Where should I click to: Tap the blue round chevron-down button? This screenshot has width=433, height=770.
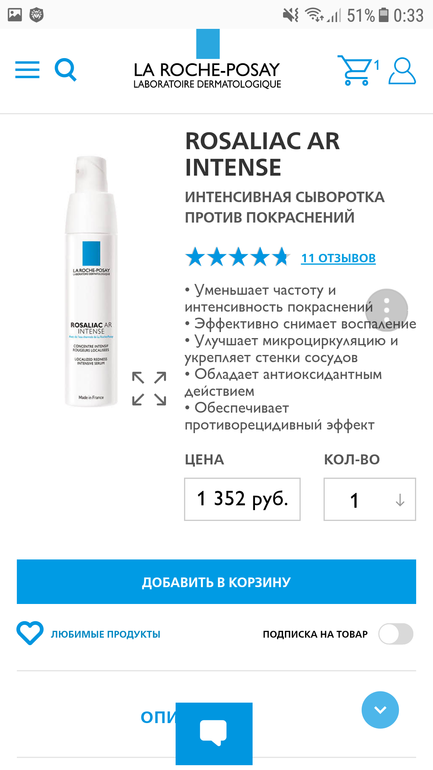380,710
